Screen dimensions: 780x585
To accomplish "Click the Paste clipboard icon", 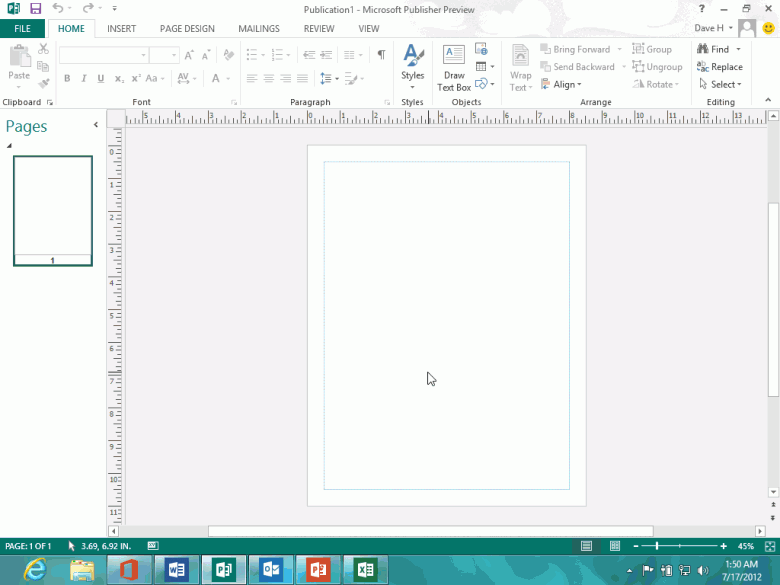I will tap(19, 56).
